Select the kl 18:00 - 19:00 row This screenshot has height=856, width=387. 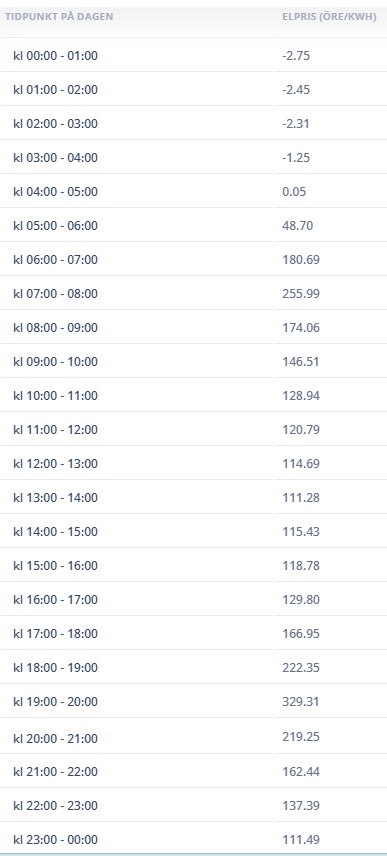tap(193, 667)
